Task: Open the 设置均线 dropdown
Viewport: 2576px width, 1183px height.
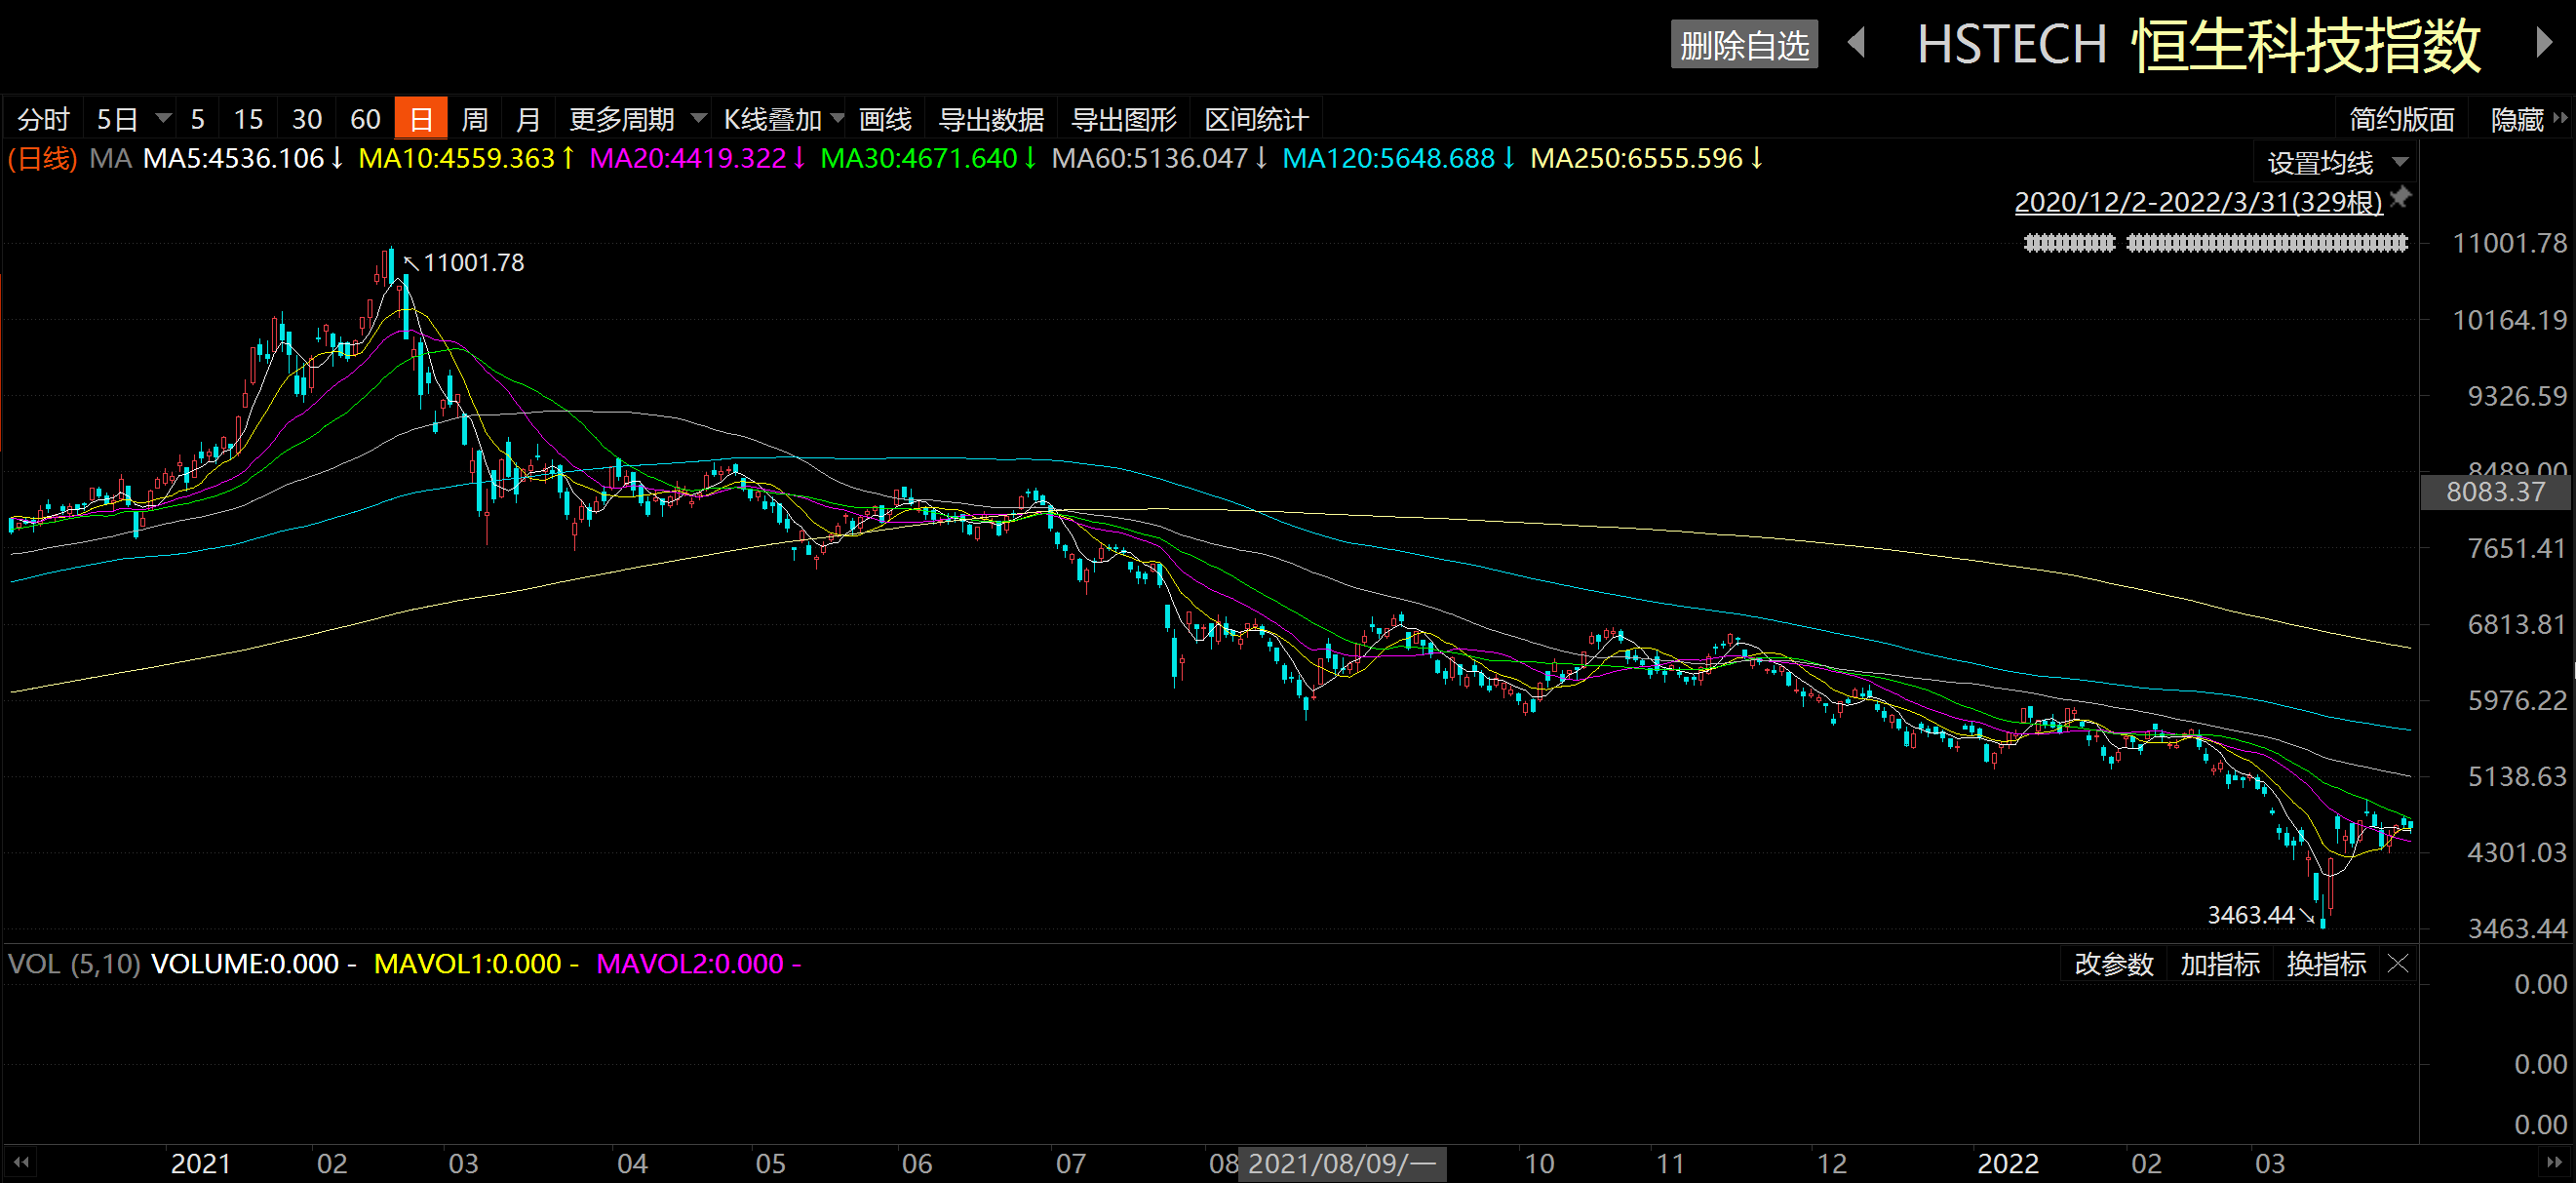Action: point(2336,162)
